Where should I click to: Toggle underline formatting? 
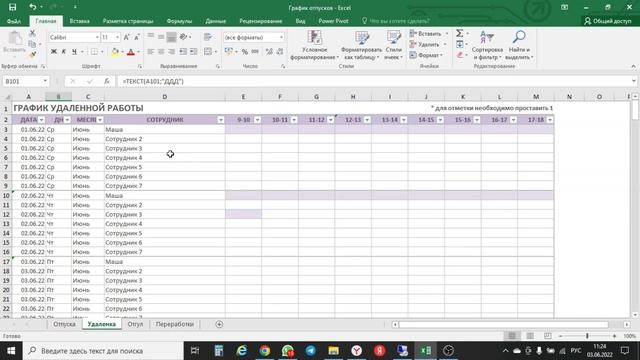coord(74,52)
